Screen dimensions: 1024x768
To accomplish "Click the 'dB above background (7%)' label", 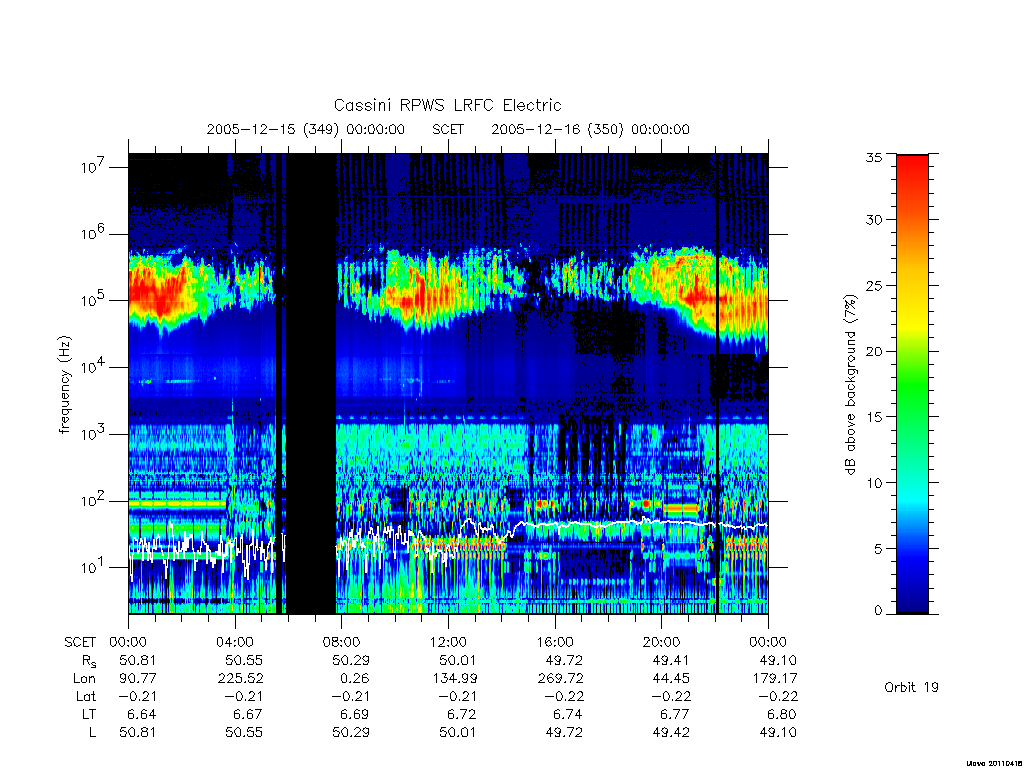I will coord(850,385).
